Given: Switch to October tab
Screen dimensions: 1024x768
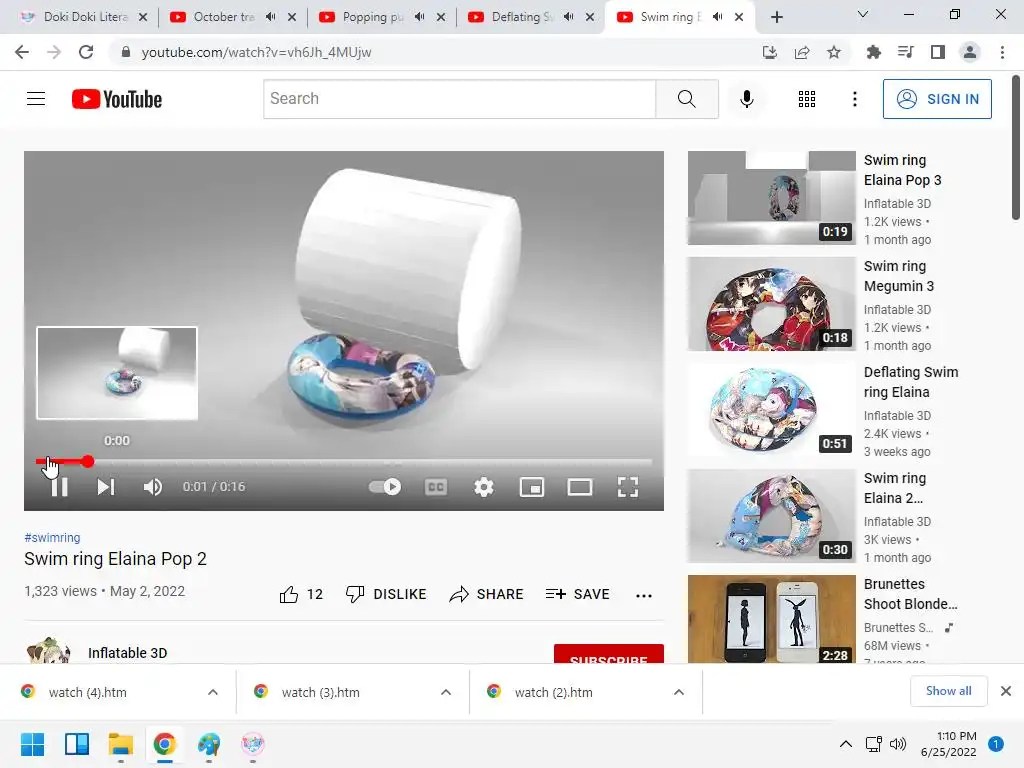Looking at the screenshot, I should (223, 17).
